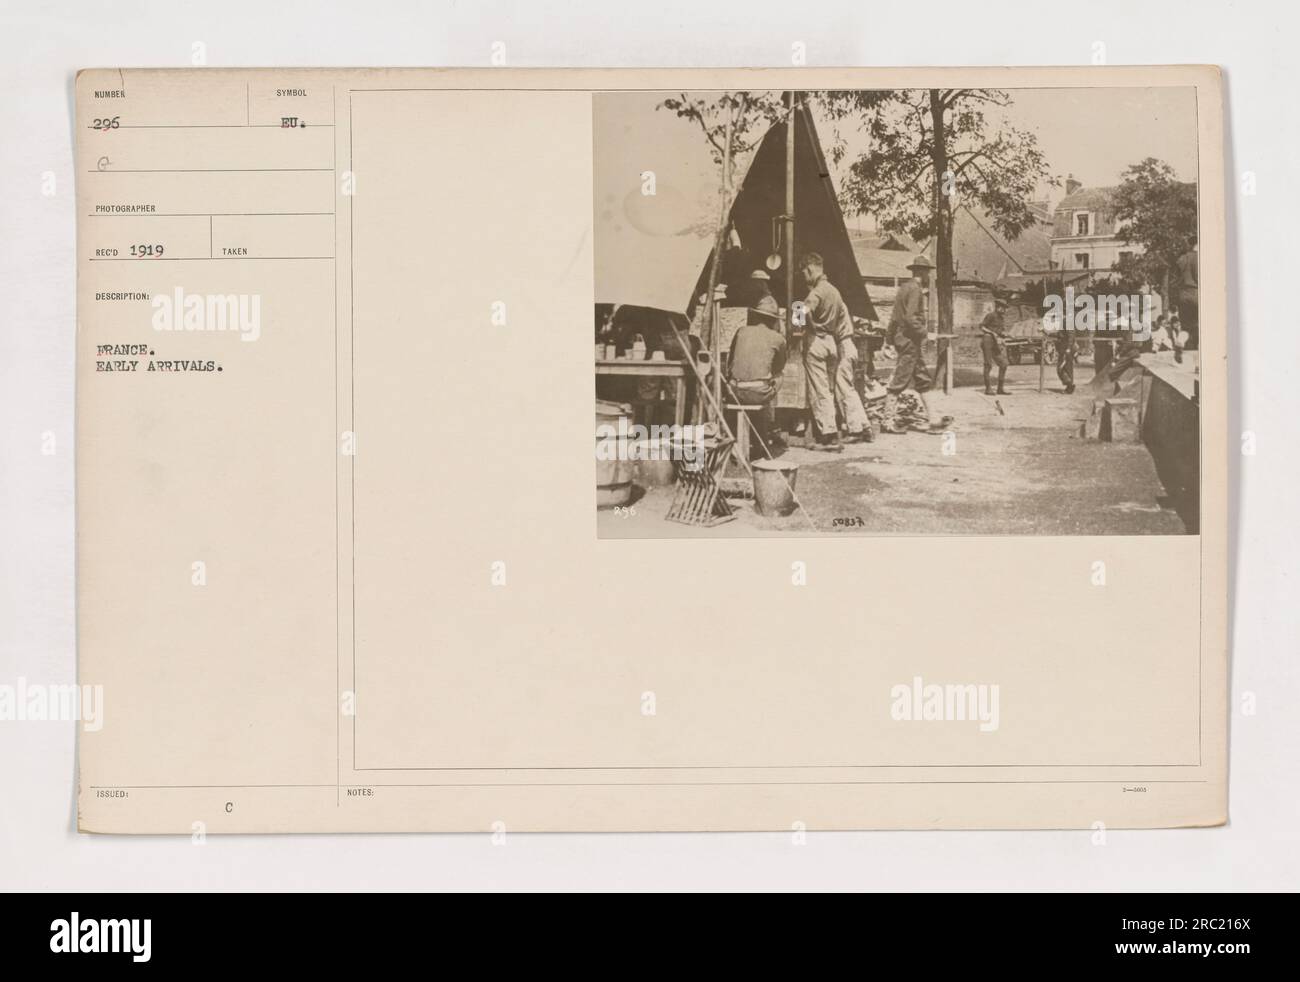Select the "TAKEN" field label

(x=235, y=252)
